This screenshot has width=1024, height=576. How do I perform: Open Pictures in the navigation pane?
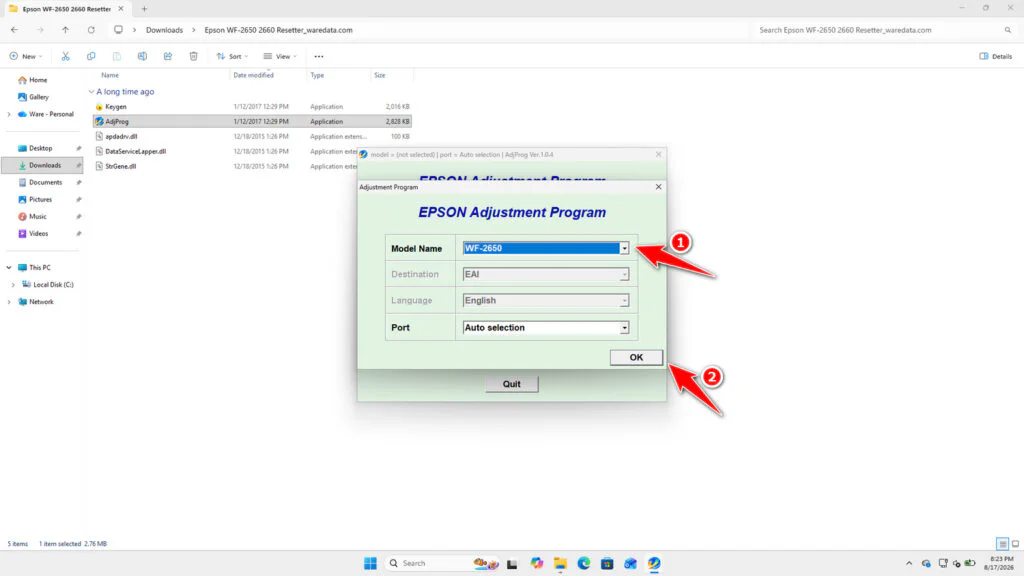40,199
